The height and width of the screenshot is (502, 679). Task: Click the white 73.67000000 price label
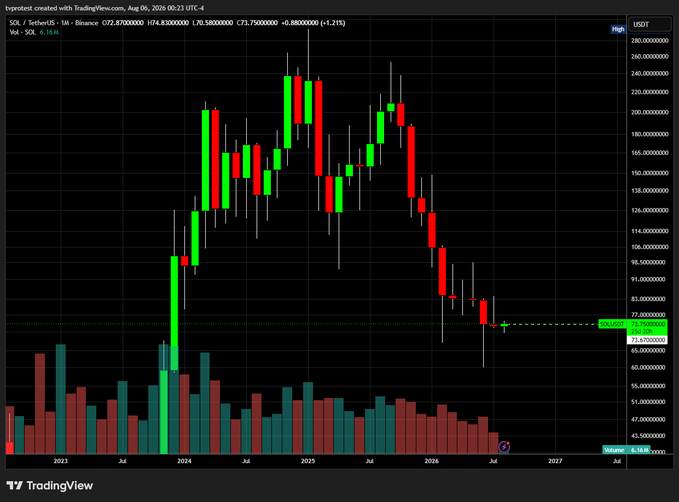(647, 340)
